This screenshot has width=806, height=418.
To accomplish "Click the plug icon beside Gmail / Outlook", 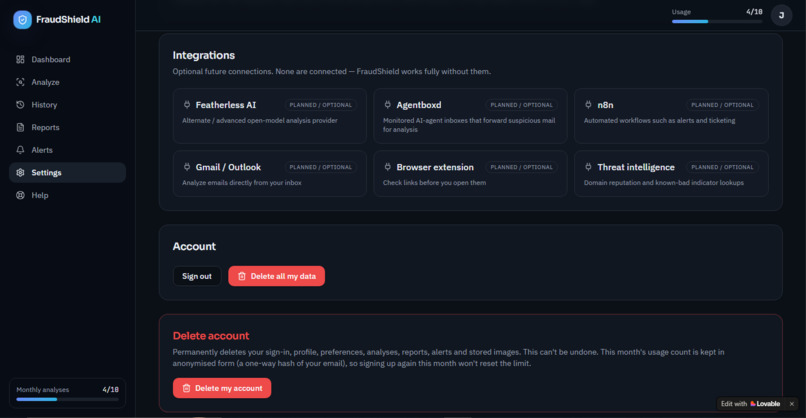I will (x=187, y=167).
